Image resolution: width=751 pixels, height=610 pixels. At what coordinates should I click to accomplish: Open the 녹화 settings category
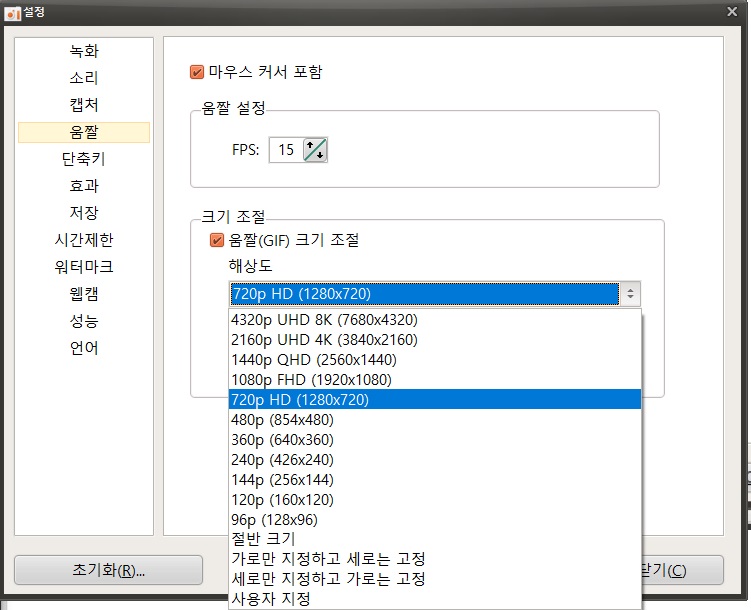[84, 51]
